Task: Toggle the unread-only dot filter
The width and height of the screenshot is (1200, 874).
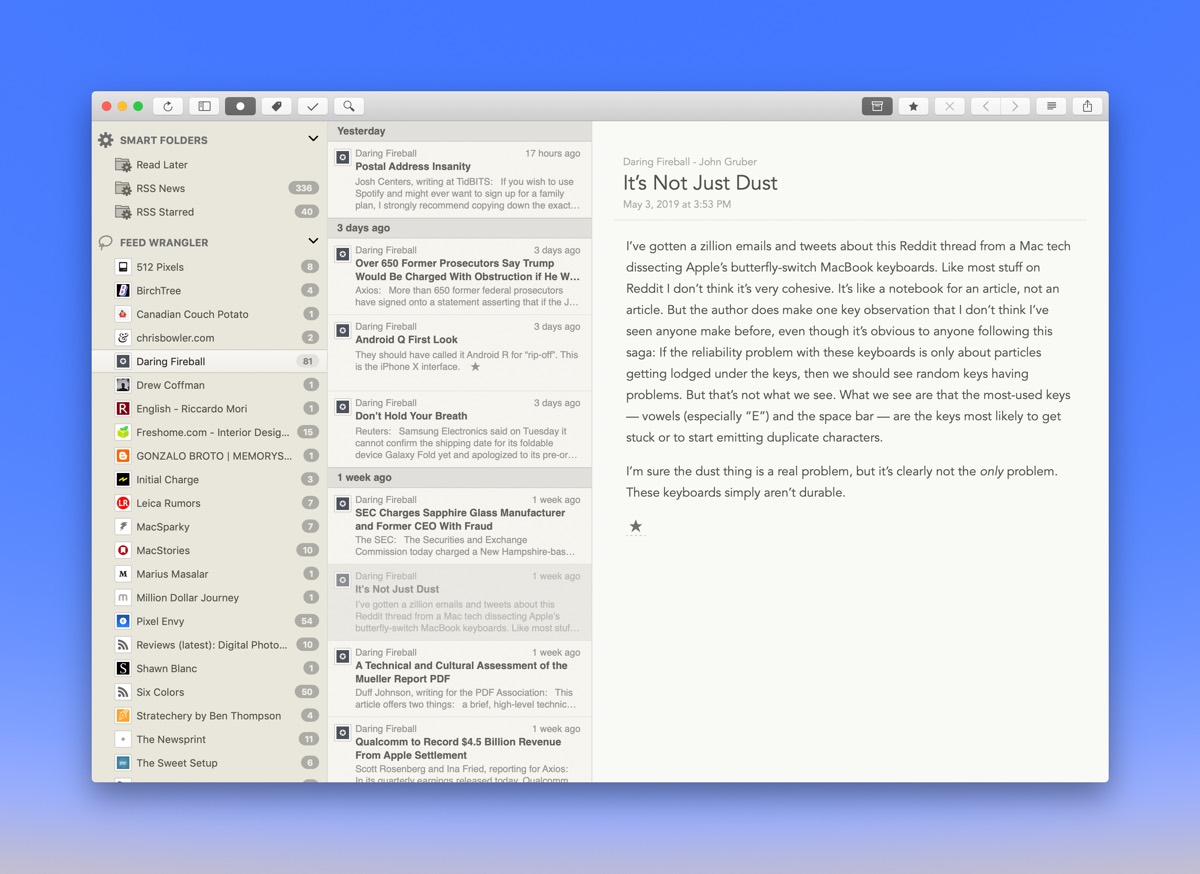Action: (x=241, y=106)
